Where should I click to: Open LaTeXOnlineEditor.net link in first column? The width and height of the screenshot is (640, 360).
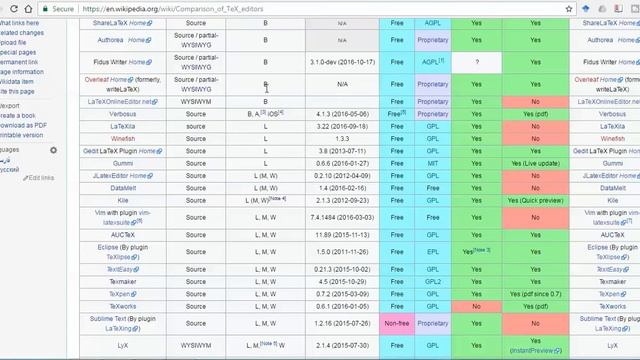[x=122, y=102]
